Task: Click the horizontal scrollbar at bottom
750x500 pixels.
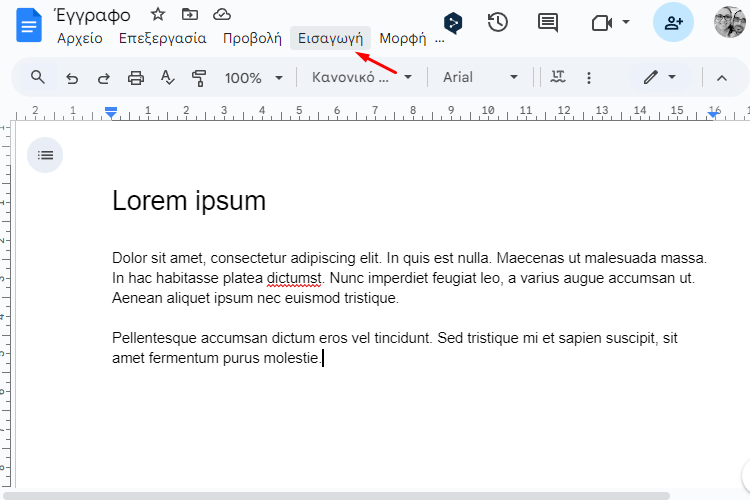Action: click(x=337, y=496)
